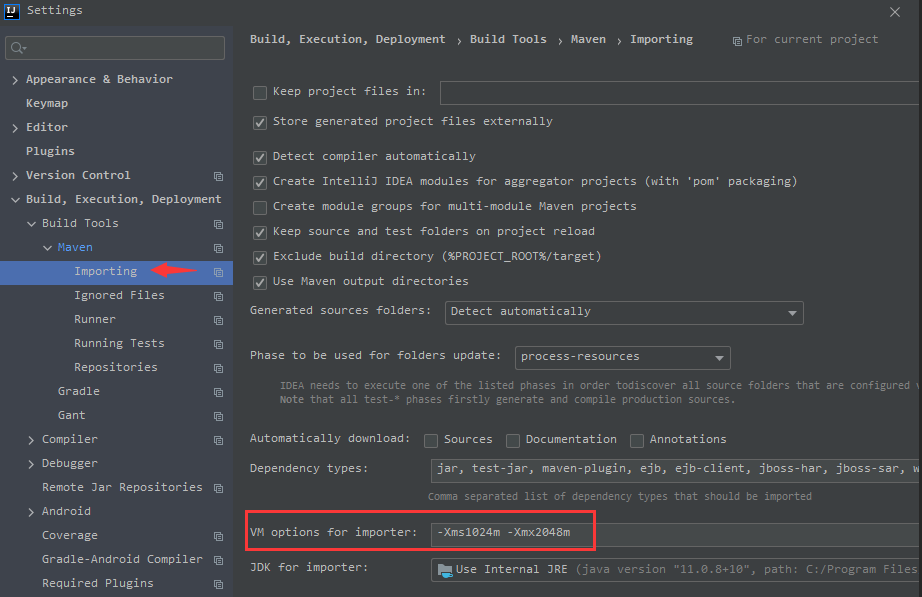Enable Create module groups for multi-module projects
The image size is (922, 597).
pos(259,208)
